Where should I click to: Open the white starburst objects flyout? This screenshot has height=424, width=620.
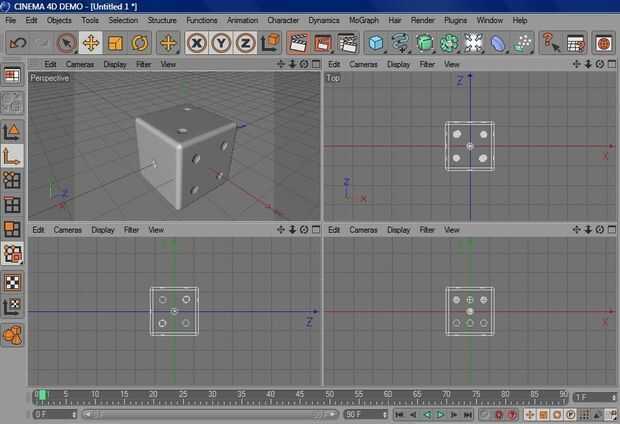[x=473, y=43]
